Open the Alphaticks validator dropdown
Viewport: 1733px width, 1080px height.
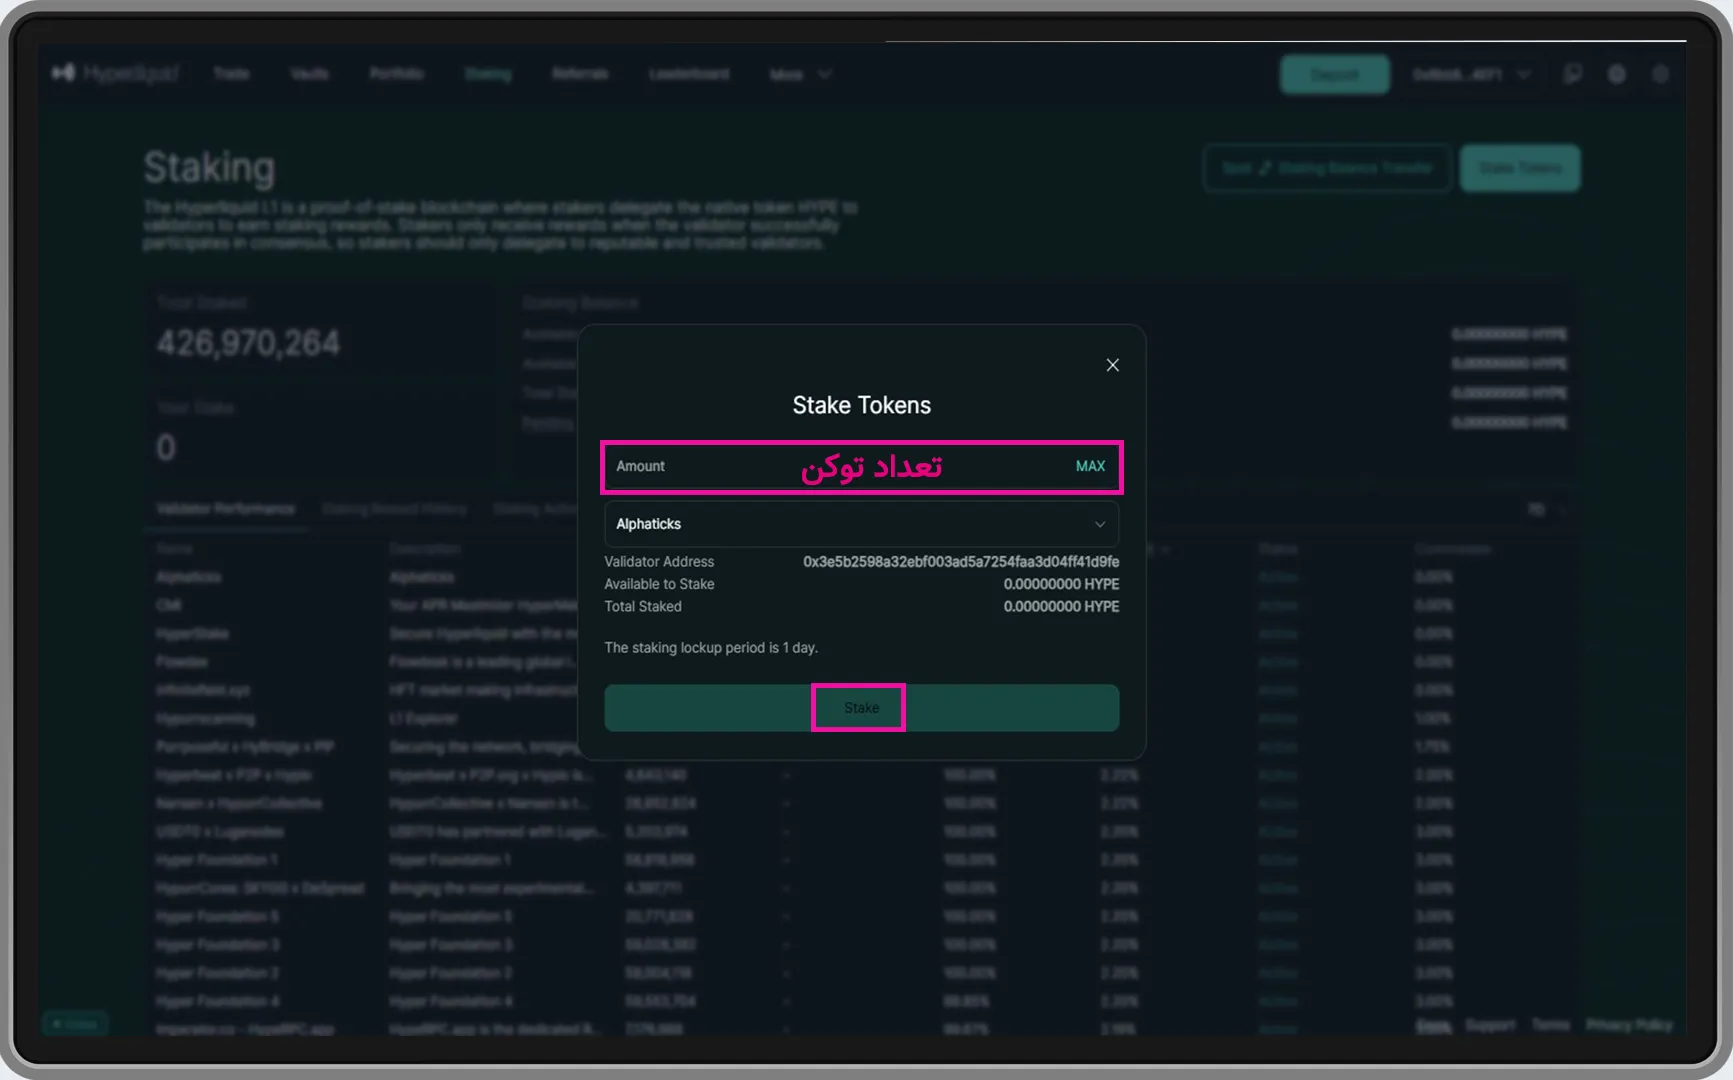pyautogui.click(x=861, y=524)
